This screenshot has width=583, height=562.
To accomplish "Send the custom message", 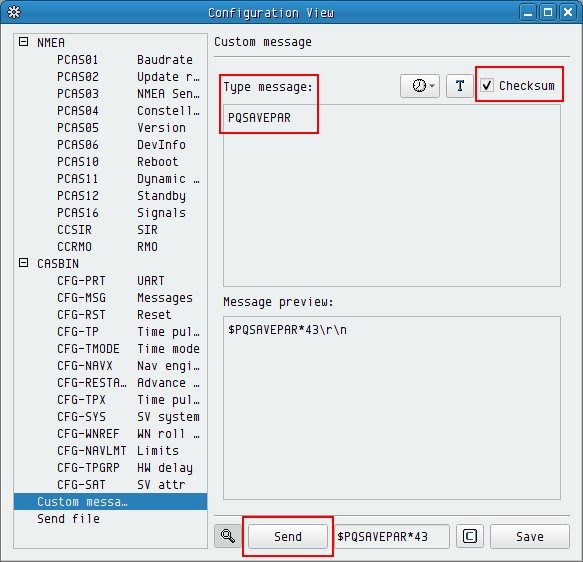I will 288,536.
